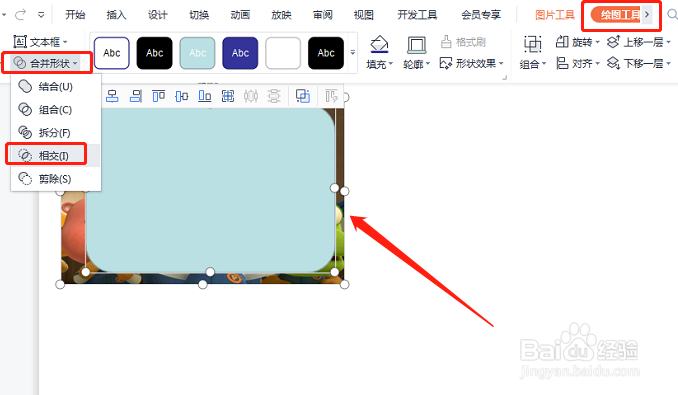Screen dimensions: 678x395
Task: Click the redo arrow icon
Action: tap(20, 15)
